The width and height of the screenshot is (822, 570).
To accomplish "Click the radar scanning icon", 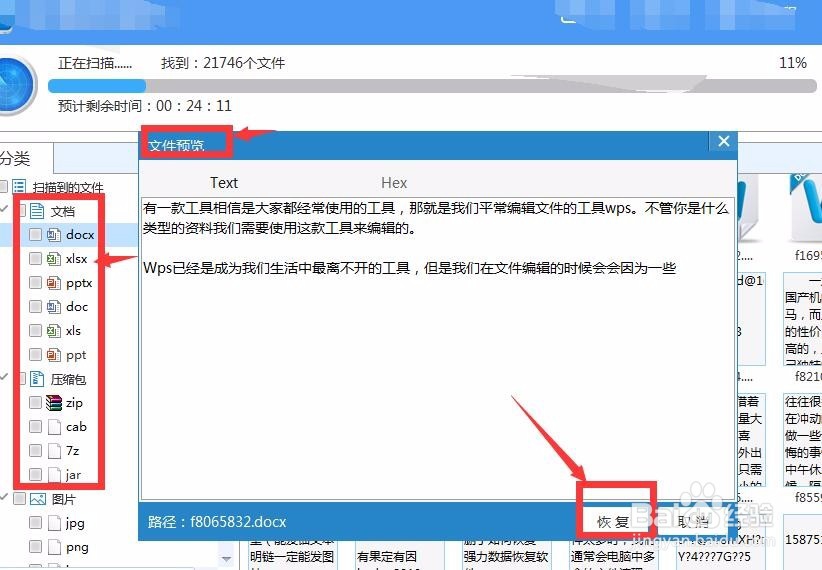I will coord(15,85).
